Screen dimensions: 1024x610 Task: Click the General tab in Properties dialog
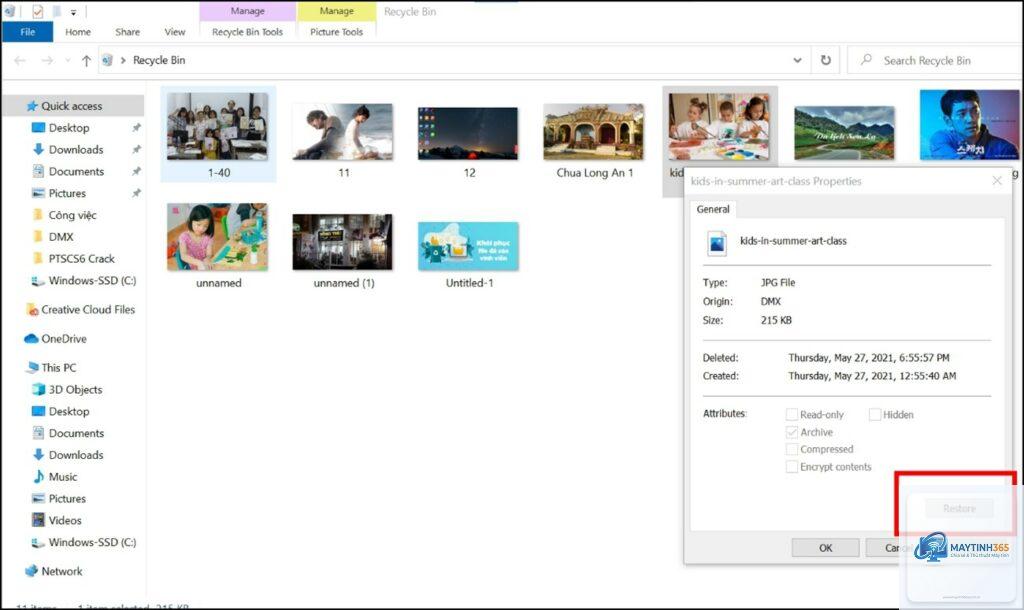712,209
